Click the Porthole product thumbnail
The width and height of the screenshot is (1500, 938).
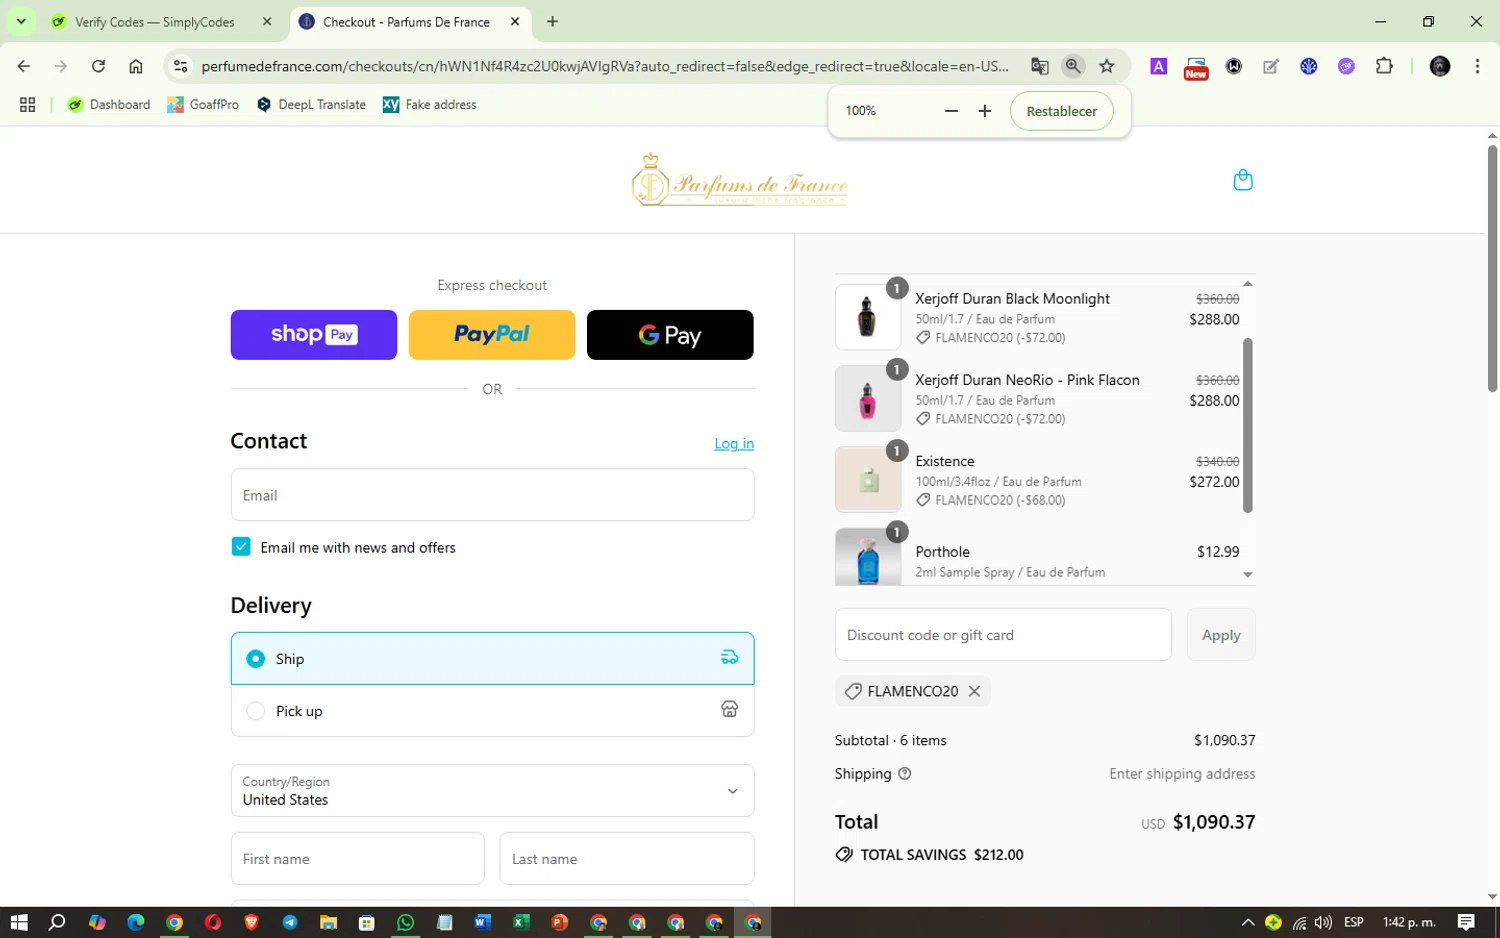pos(868,556)
